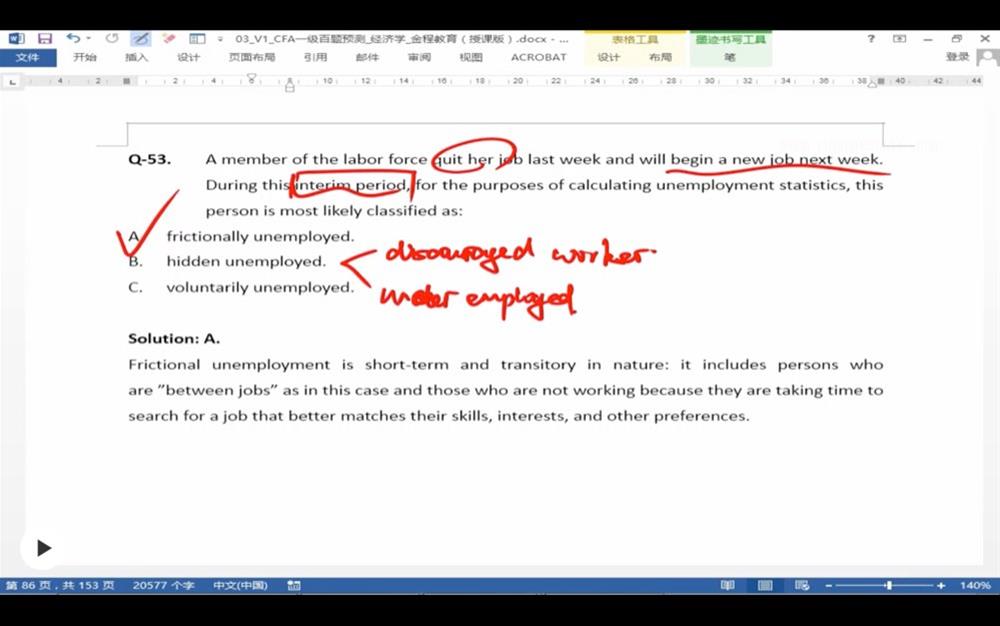
Task: Click the answer text 'hidden unemployed.'
Action: click(246, 261)
